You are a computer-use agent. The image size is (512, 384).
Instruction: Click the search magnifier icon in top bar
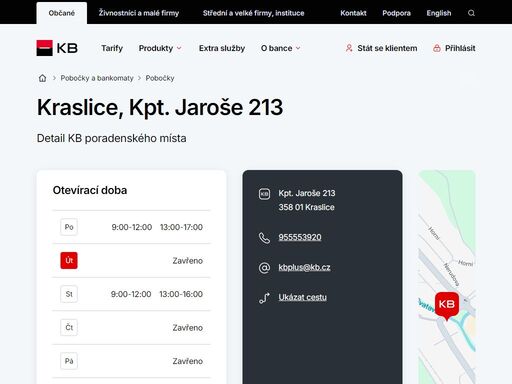[x=471, y=13]
